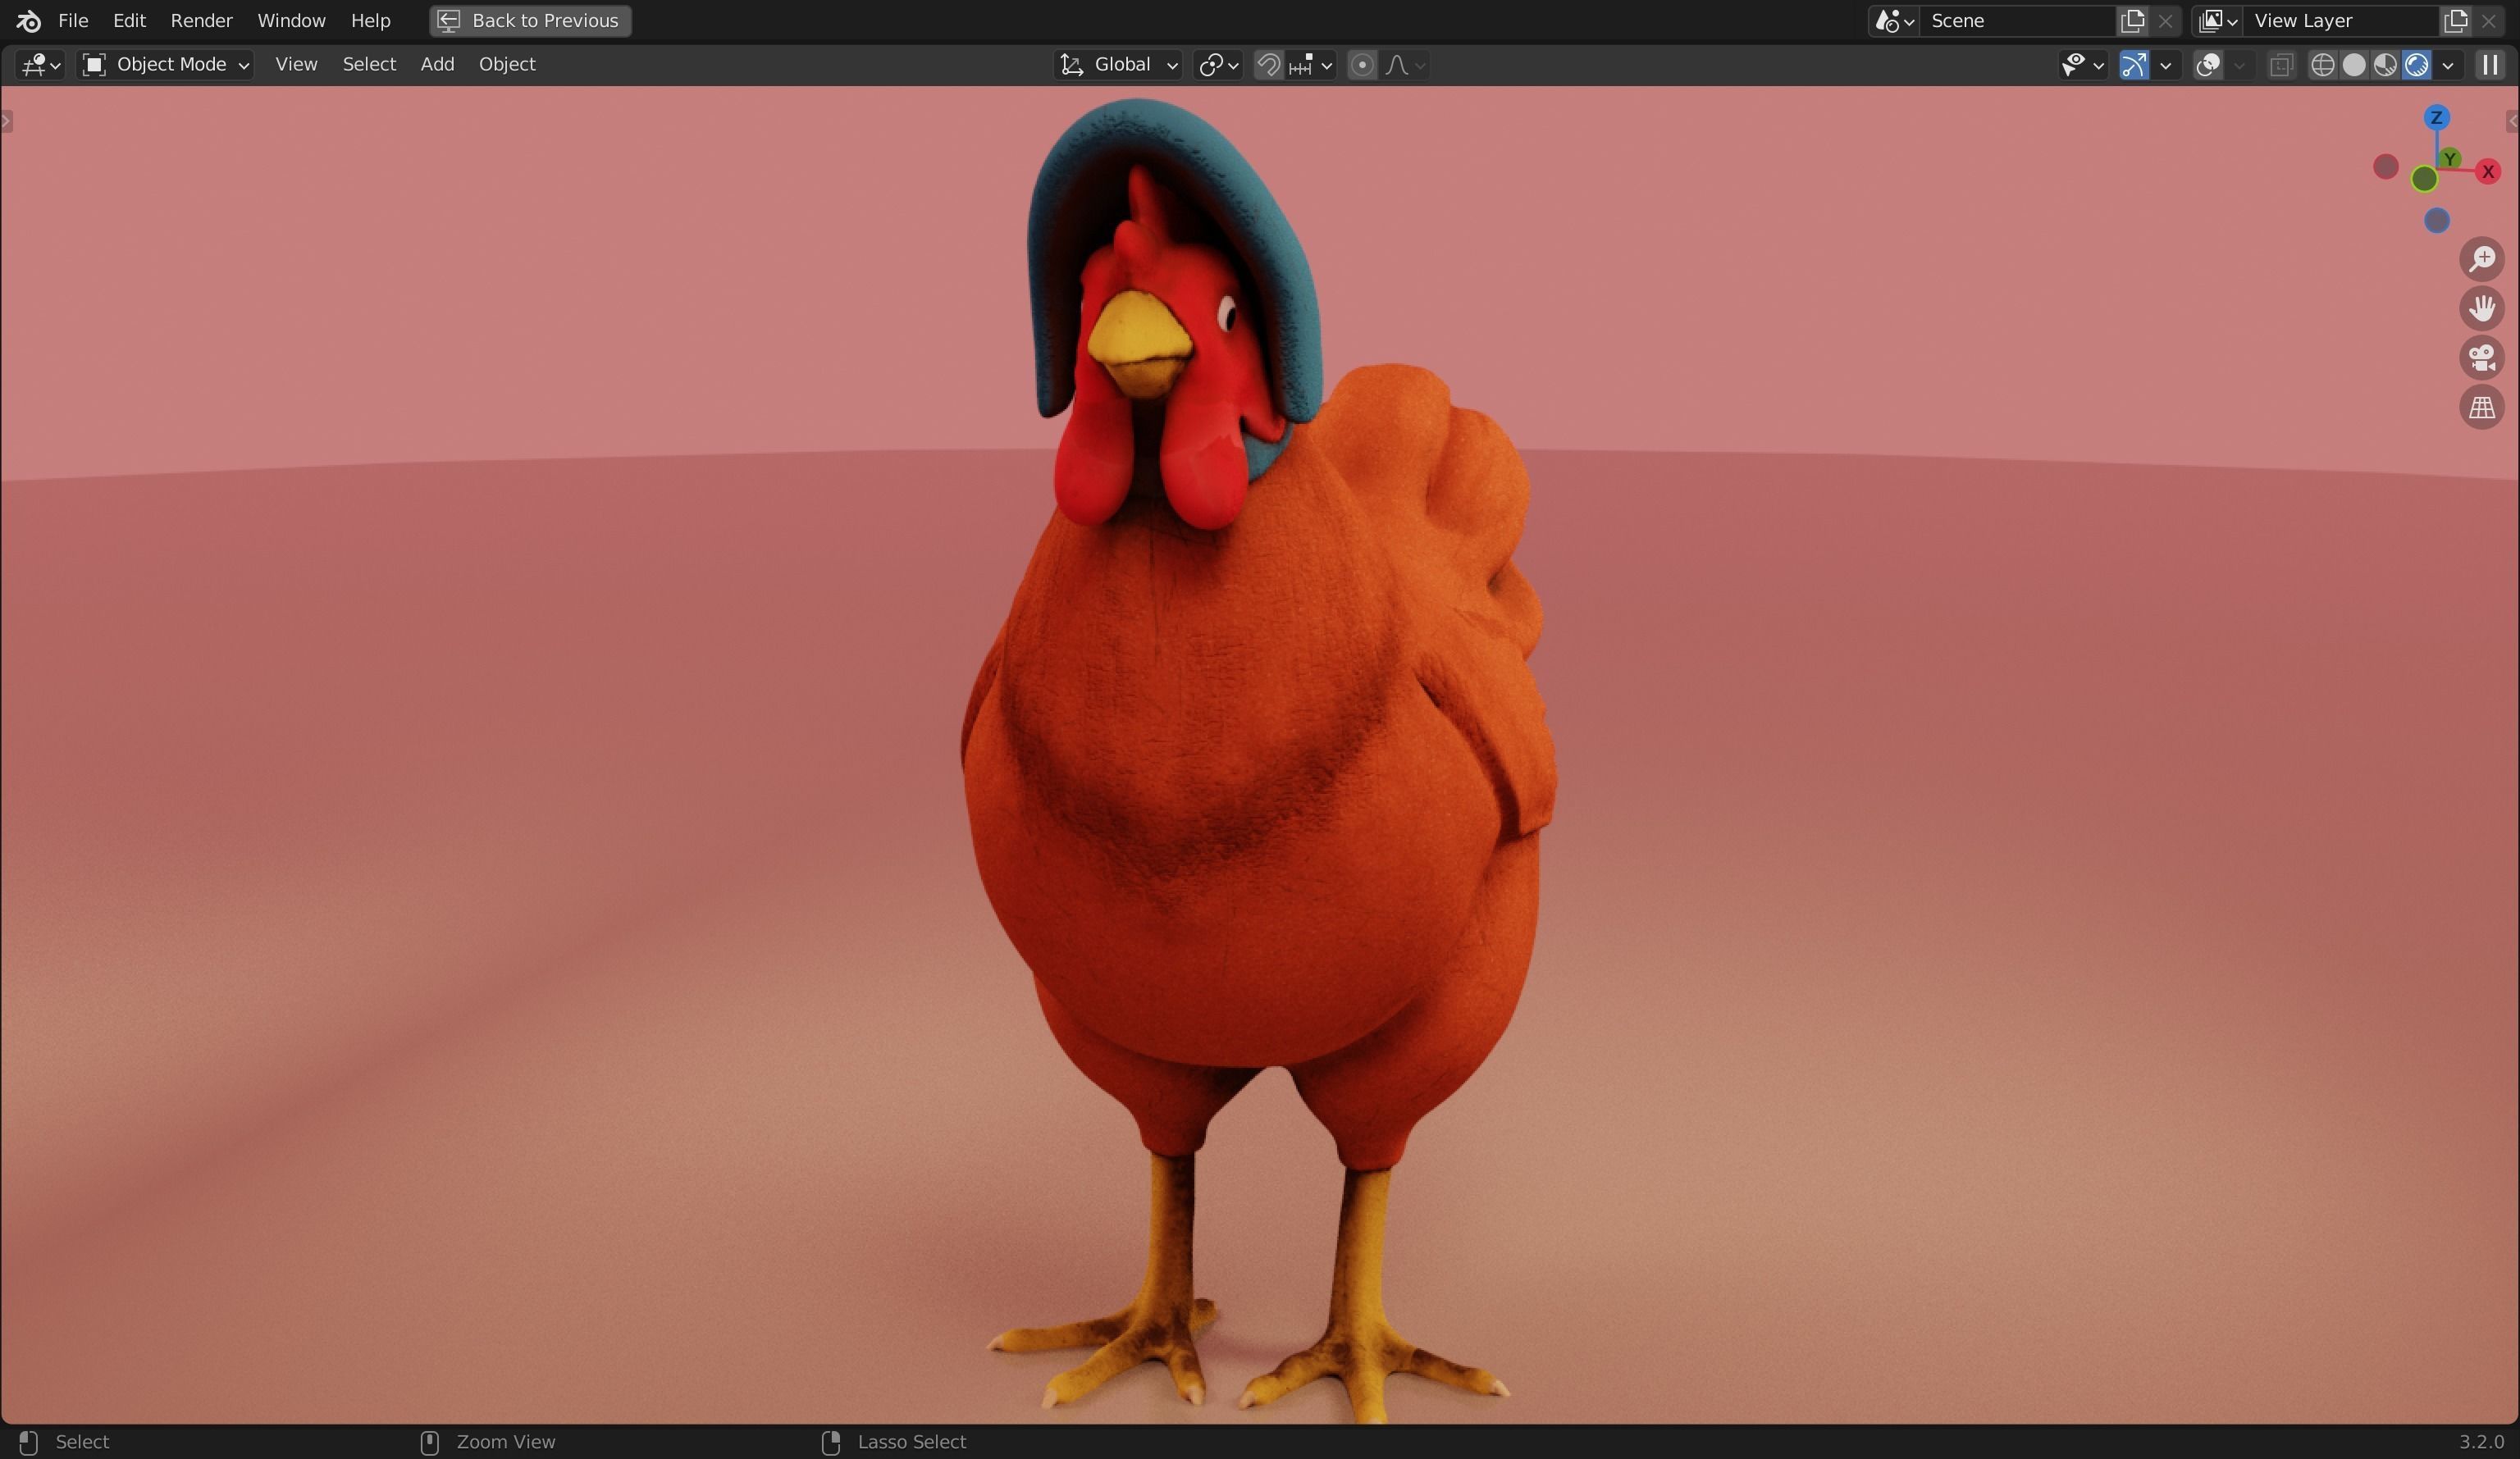Screen dimensions: 2520x1459
Task: Click the Z axis on navigation gizmo
Action: [2436, 118]
